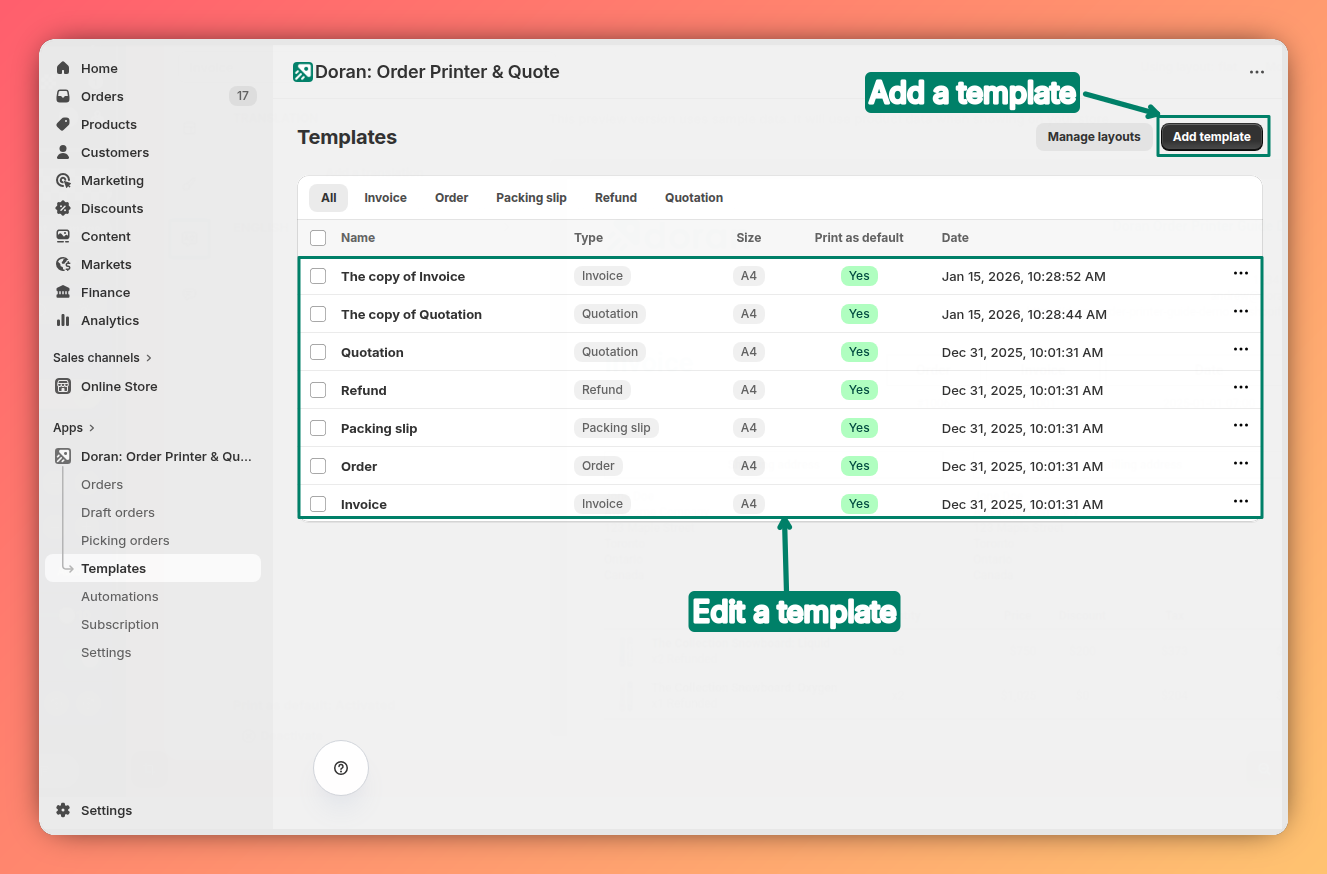This screenshot has width=1327, height=874.
Task: Open actions menu for Invoice row
Action: click(1241, 501)
